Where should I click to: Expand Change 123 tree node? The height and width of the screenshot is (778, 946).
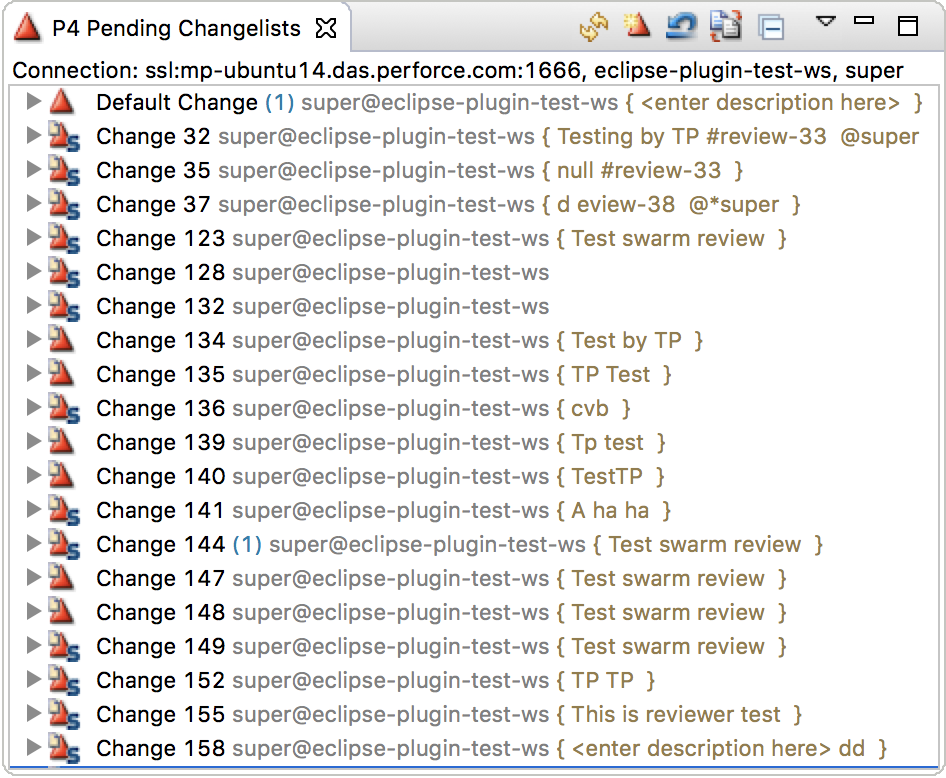pyautogui.click(x=33, y=238)
